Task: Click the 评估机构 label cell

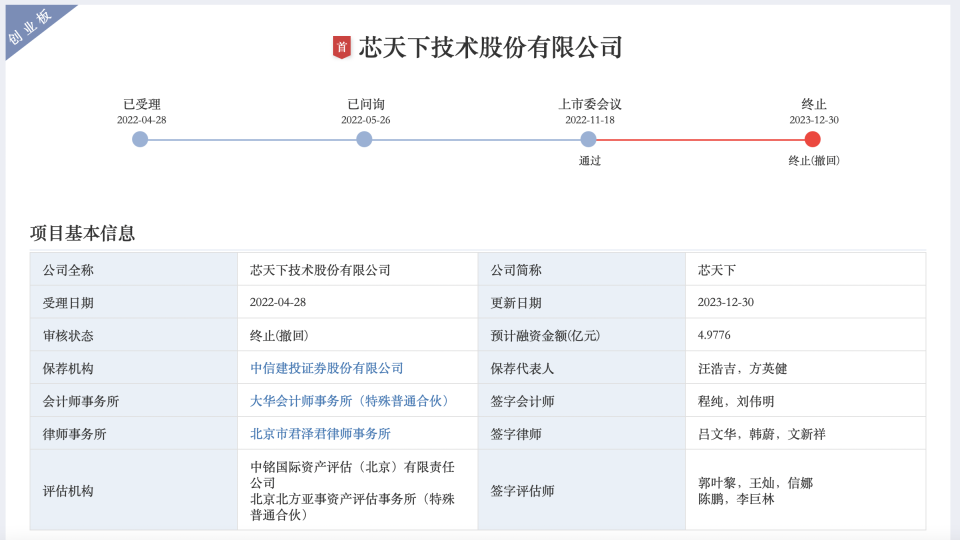Action: click(x=133, y=490)
